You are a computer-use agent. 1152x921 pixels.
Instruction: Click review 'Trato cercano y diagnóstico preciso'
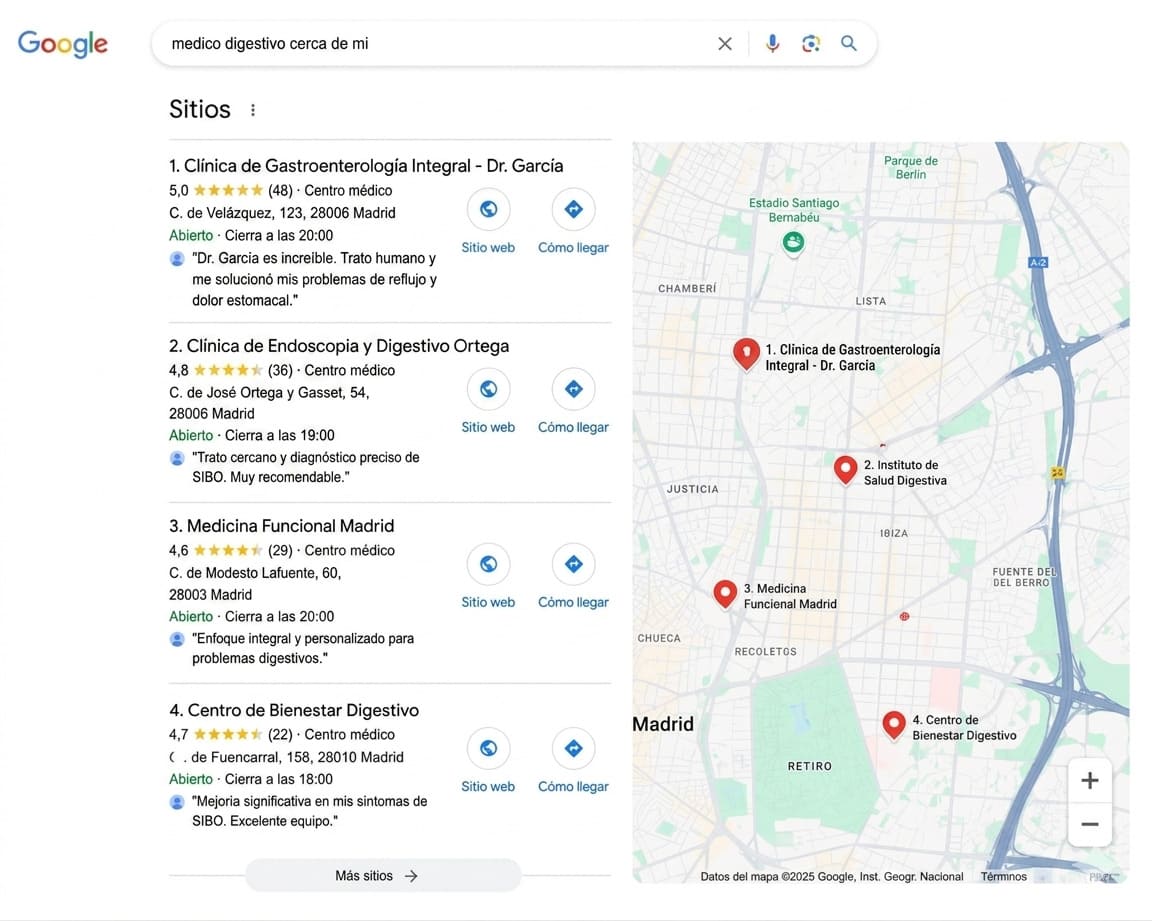[306, 467]
